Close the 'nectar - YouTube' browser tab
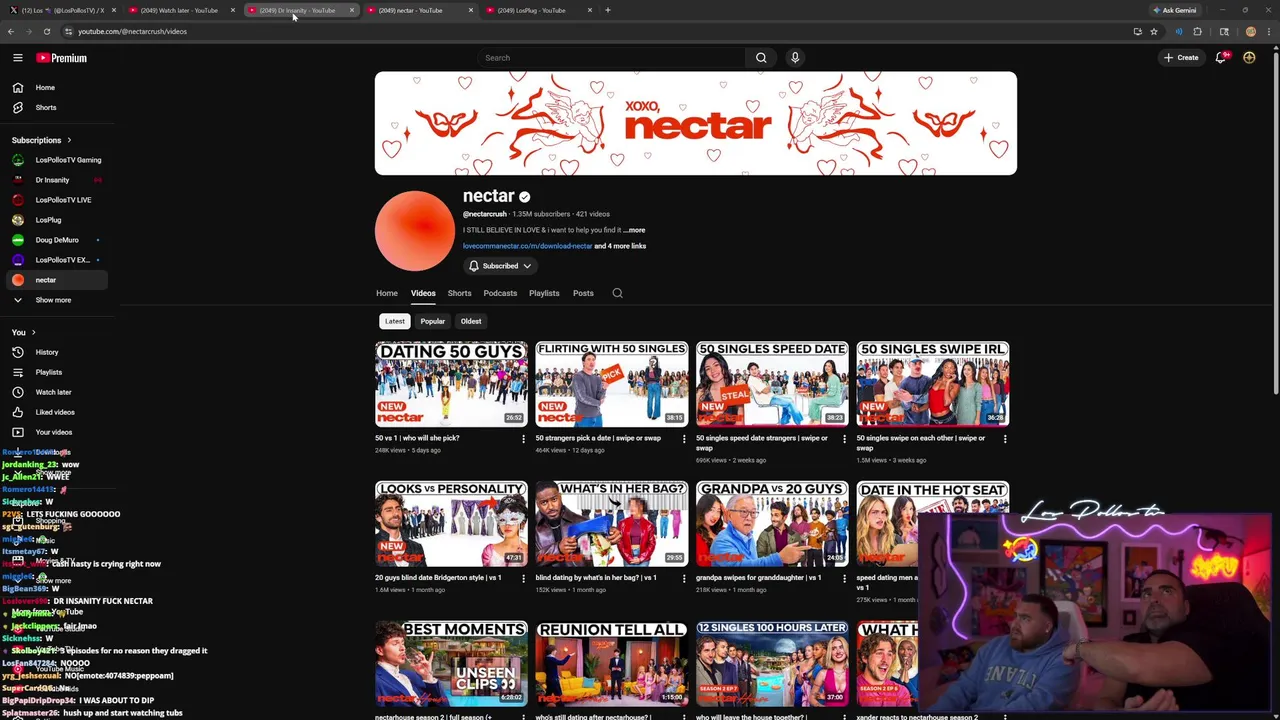The image size is (1280, 720). click(x=470, y=10)
